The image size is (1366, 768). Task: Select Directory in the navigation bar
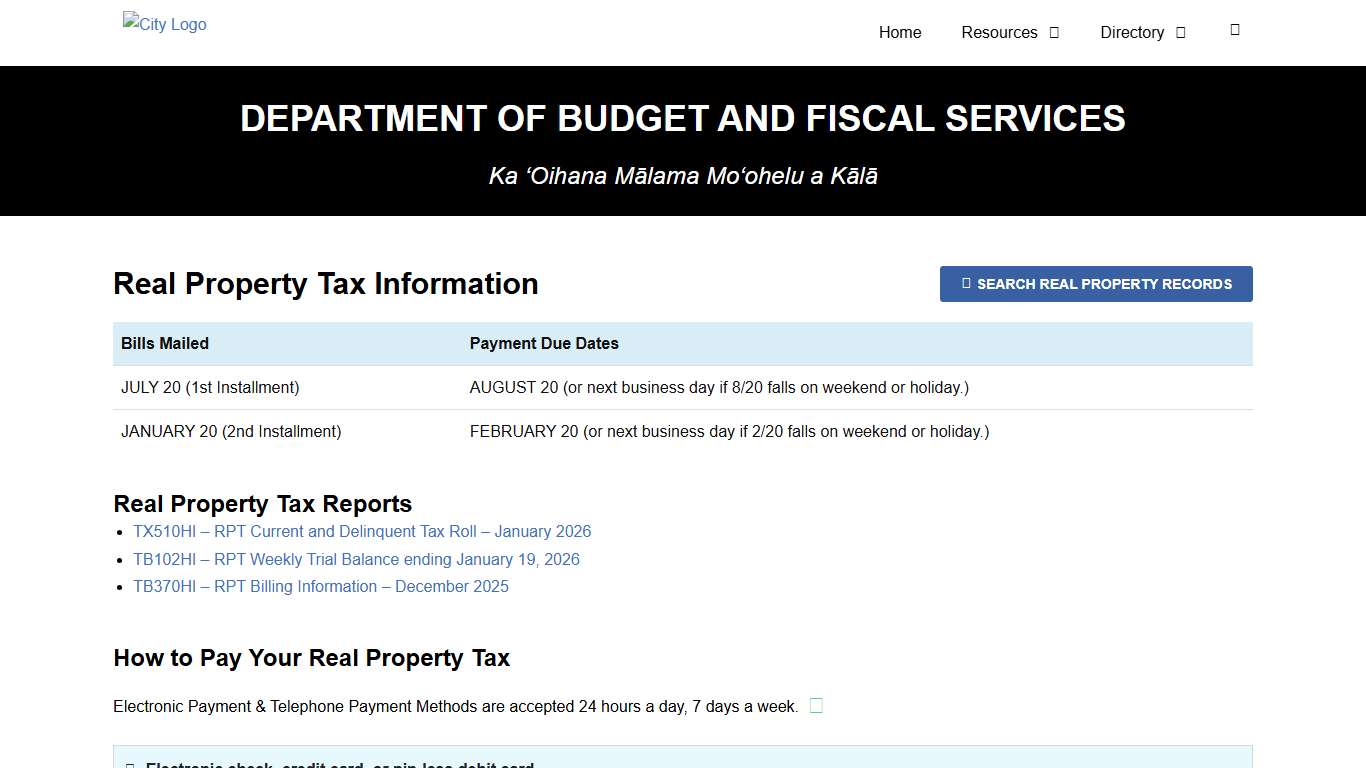(x=1131, y=32)
